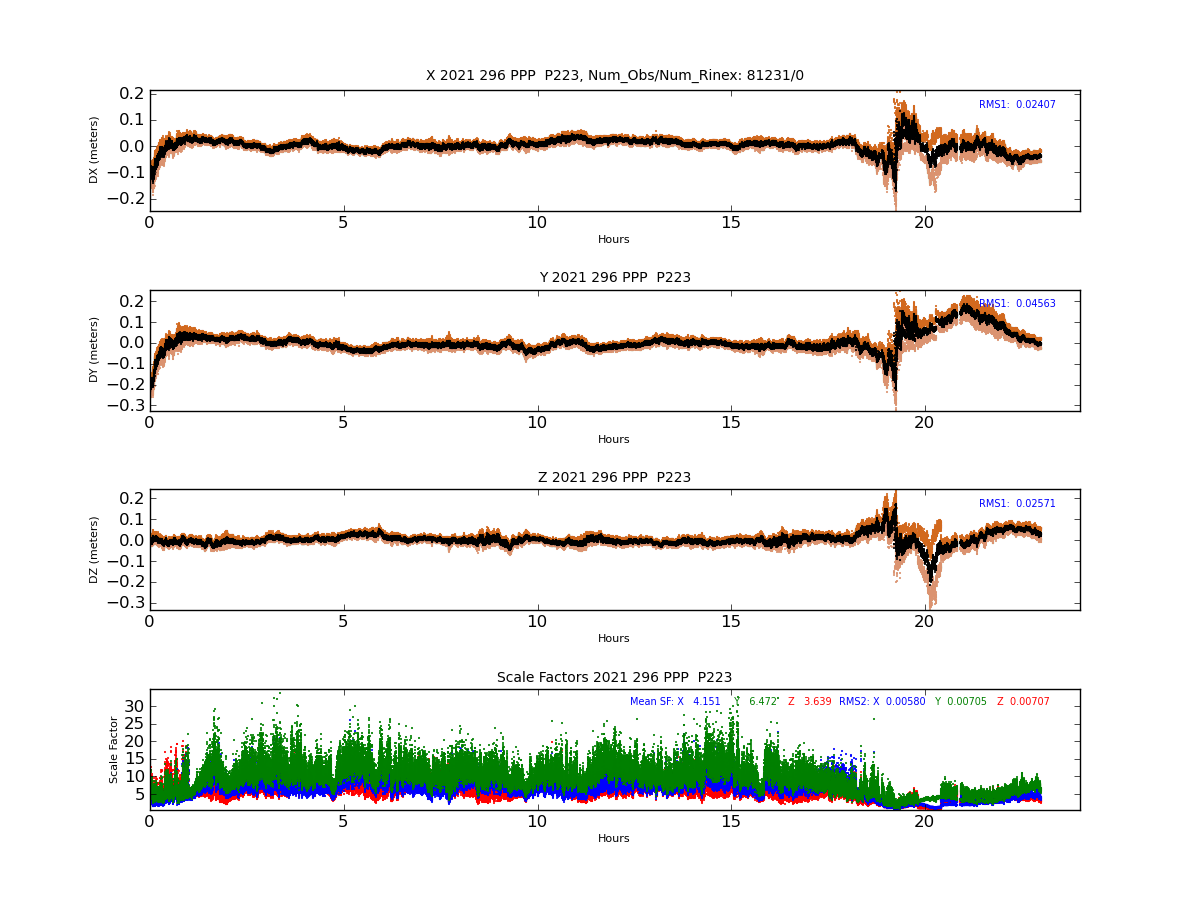The image size is (1200, 900).
Task: Click the 'DY (meters)' axis label
Action: pyautogui.click(x=94, y=350)
